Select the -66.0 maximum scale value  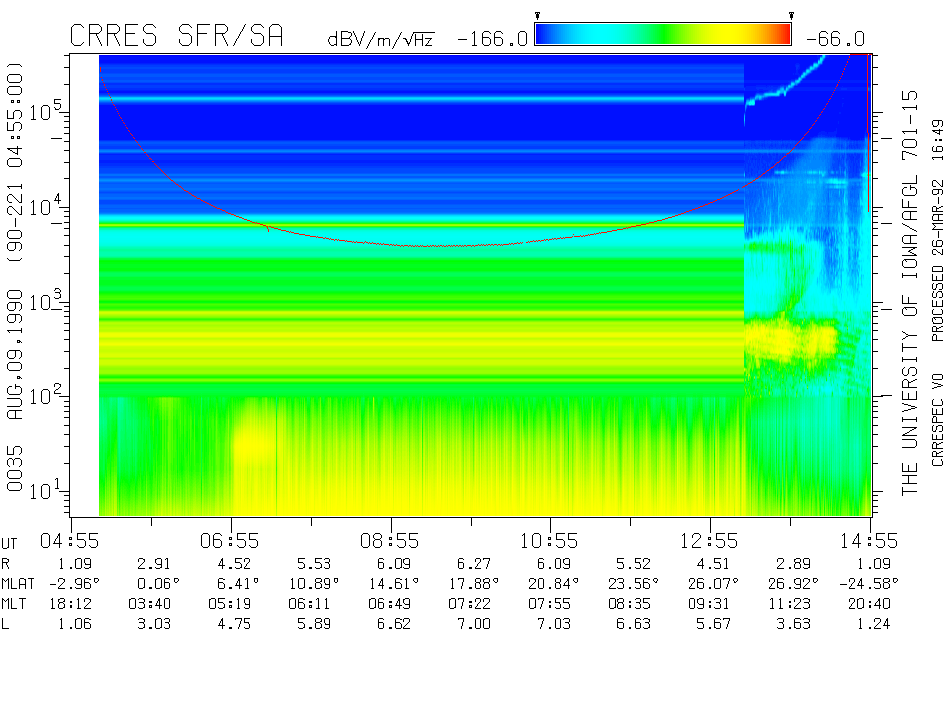pyautogui.click(x=834, y=39)
